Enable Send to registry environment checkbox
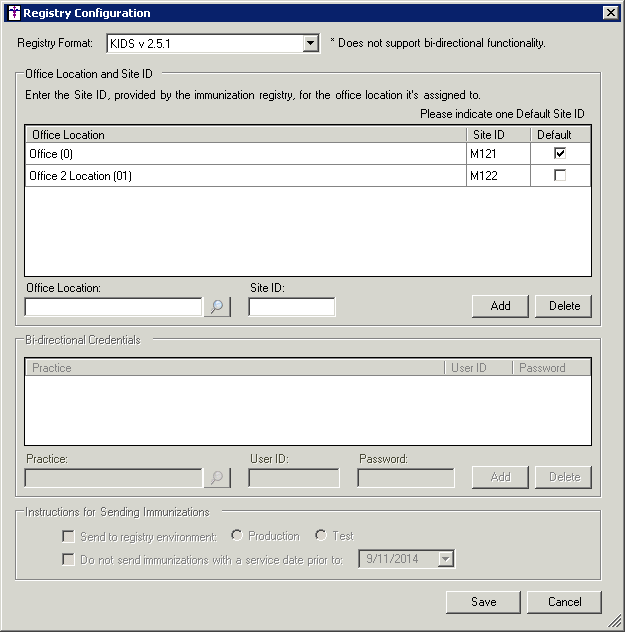The height and width of the screenshot is (632, 625). tap(68, 536)
